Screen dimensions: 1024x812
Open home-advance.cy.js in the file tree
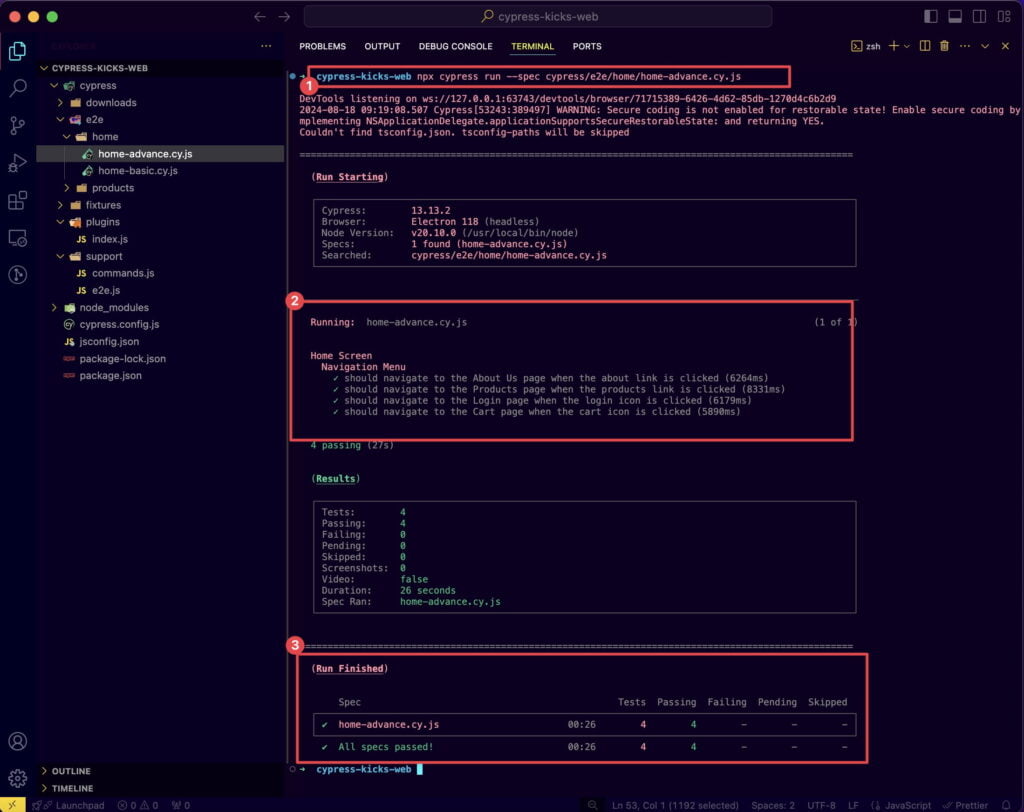(160, 154)
